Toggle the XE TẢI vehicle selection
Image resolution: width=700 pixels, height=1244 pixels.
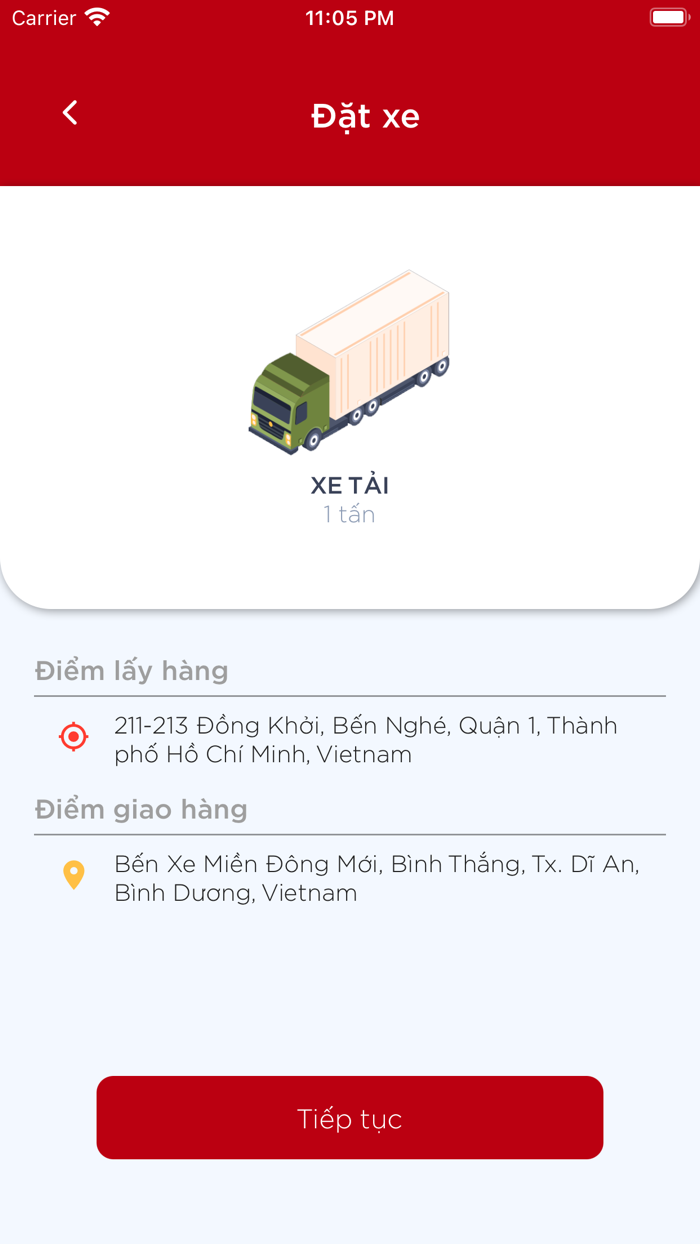click(x=350, y=485)
